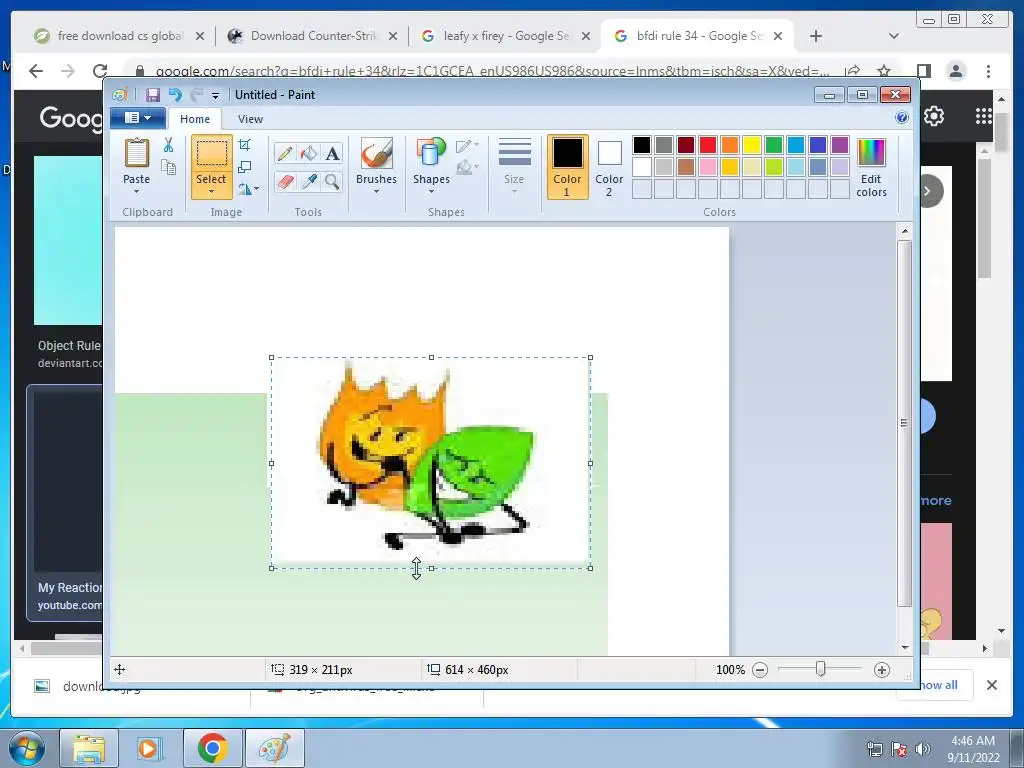Click the Cut scissors icon
The width and height of the screenshot is (1024, 768).
tap(168, 145)
